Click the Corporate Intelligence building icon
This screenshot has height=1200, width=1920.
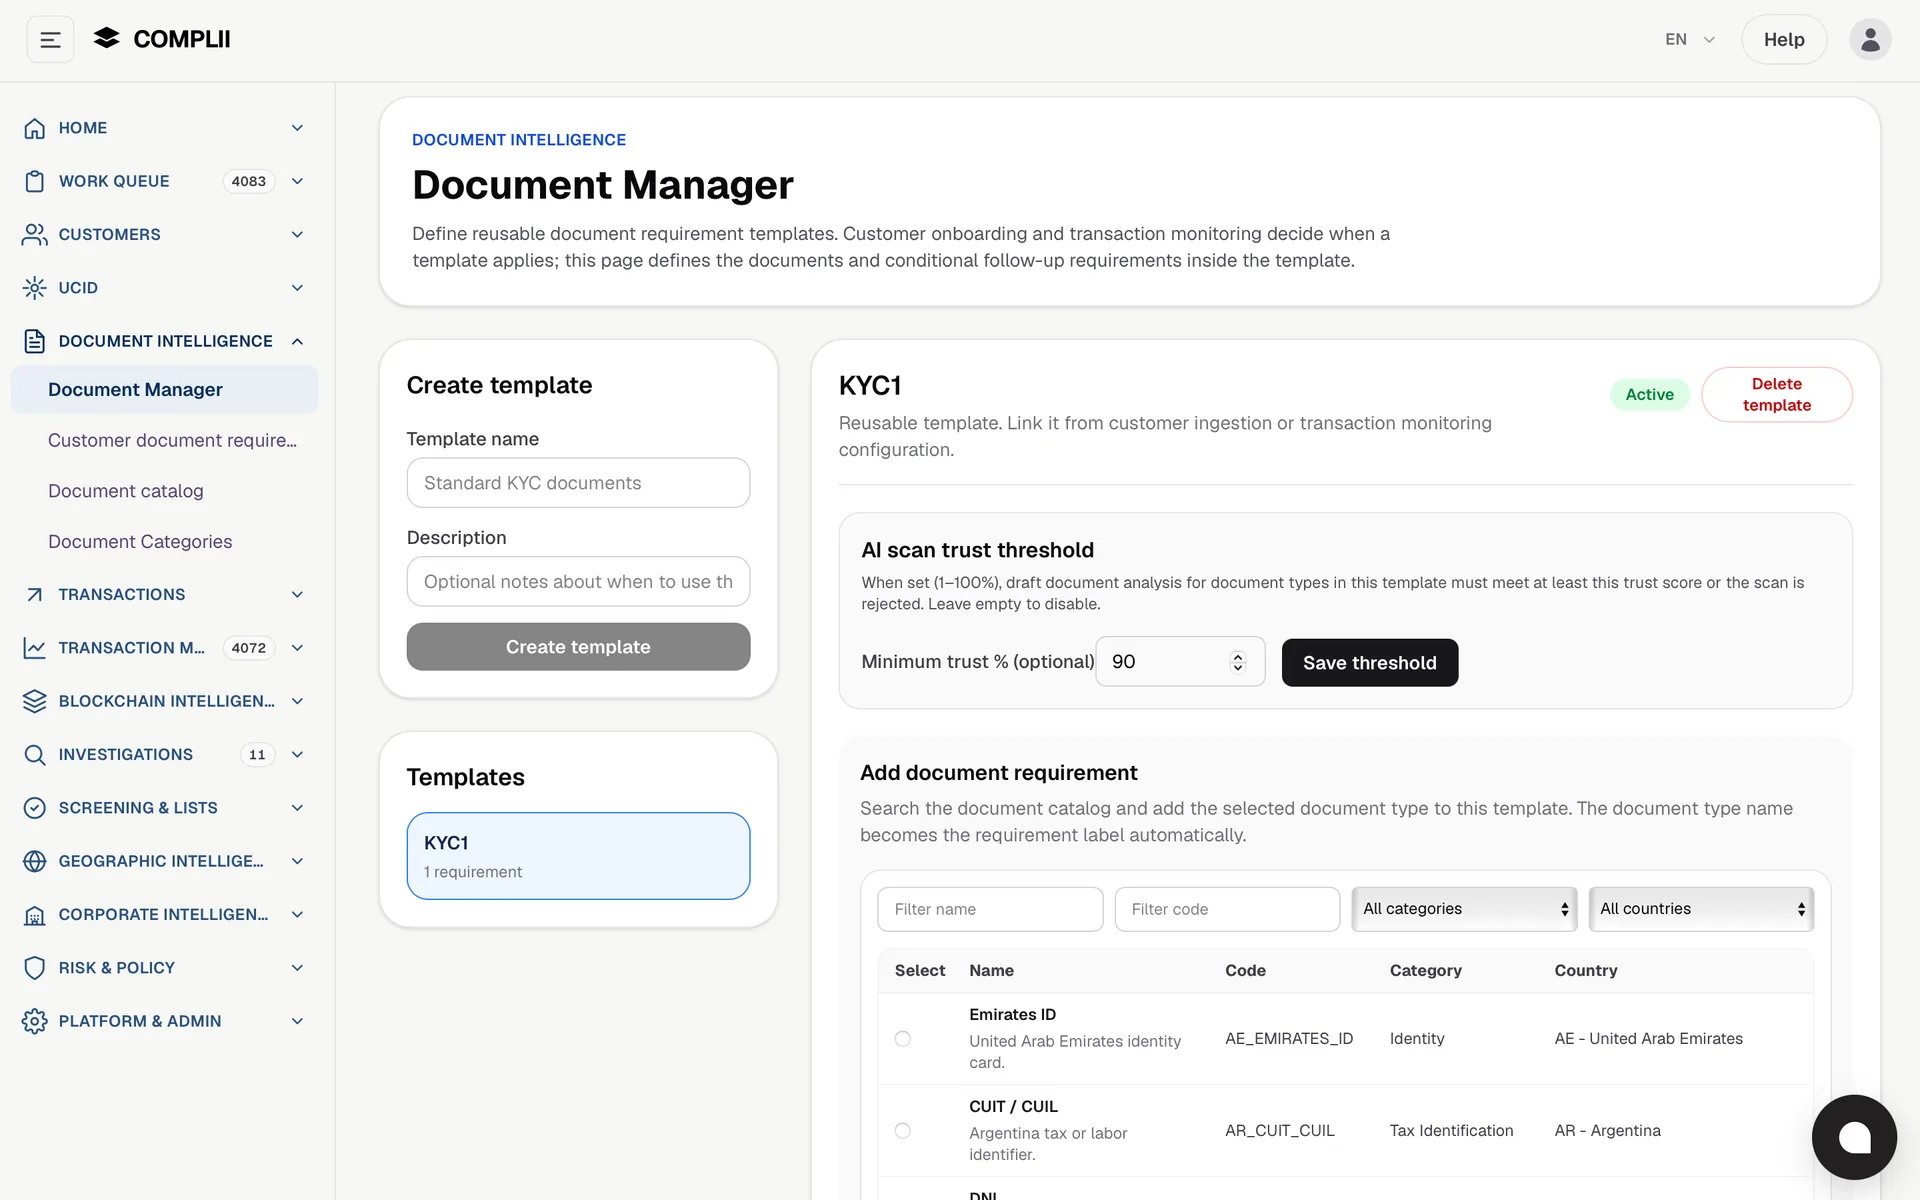35,914
